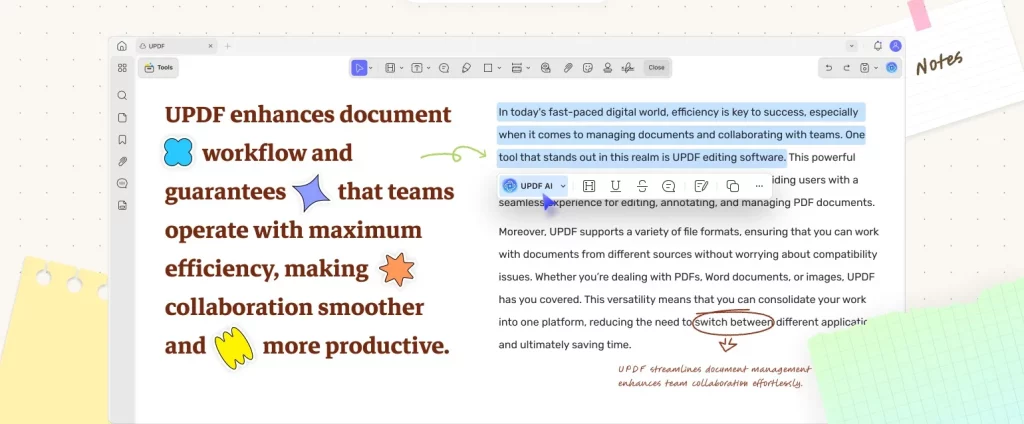
Task: Select the sticker tool in top toolbar
Action: 588,68
